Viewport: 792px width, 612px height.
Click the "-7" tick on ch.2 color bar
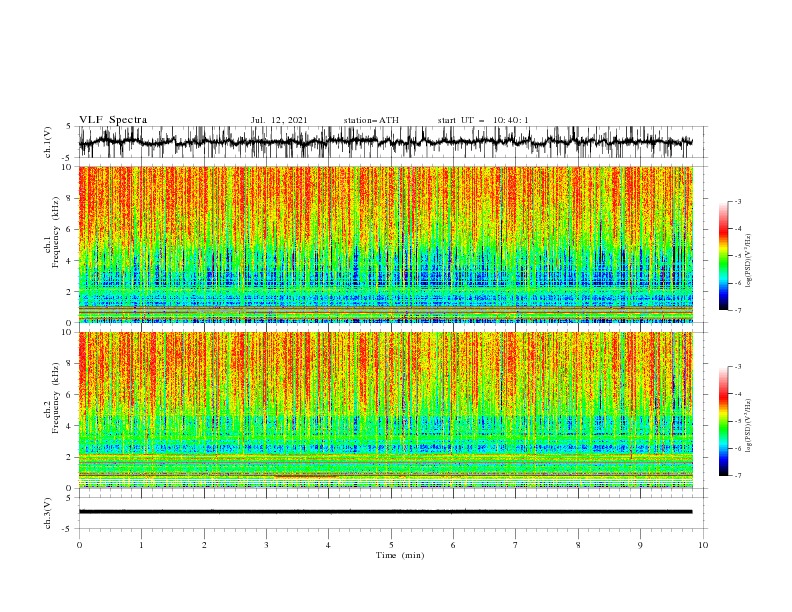[737, 475]
